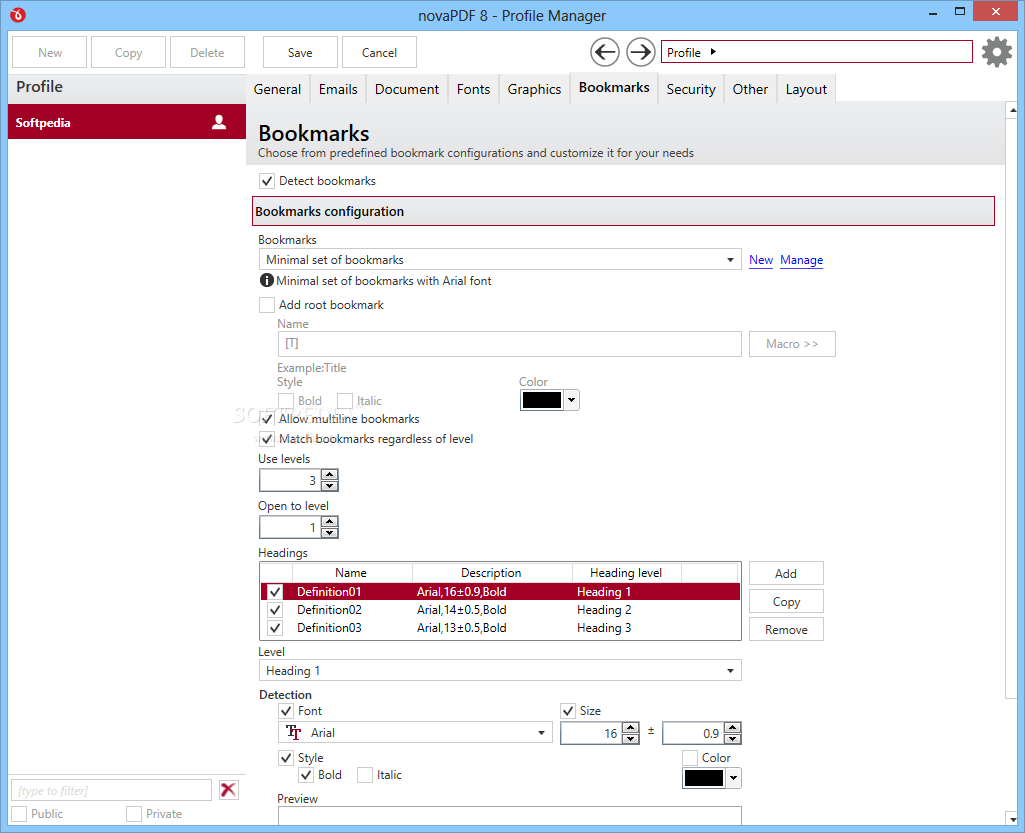Click the Macro >> button
Image resolution: width=1025 pixels, height=833 pixels.
[792, 344]
